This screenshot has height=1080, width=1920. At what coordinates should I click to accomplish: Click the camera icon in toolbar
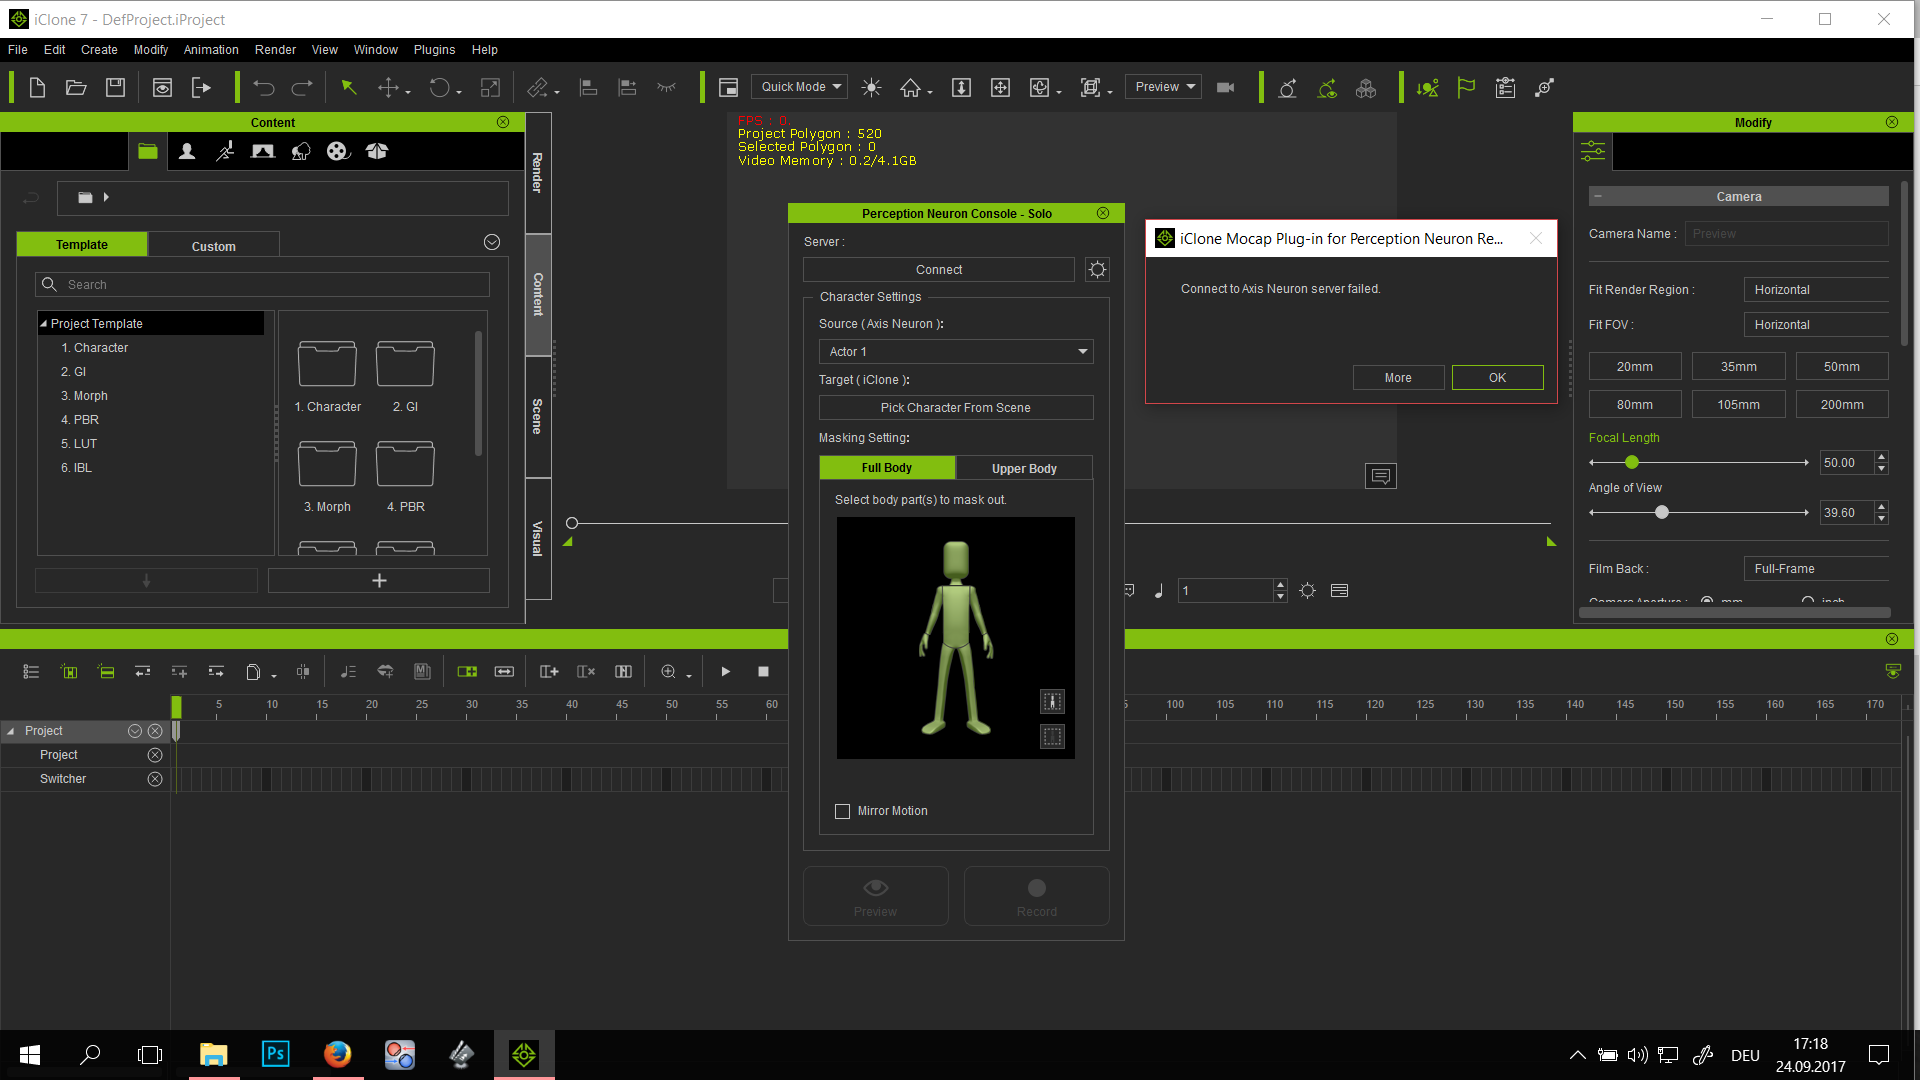[1224, 87]
